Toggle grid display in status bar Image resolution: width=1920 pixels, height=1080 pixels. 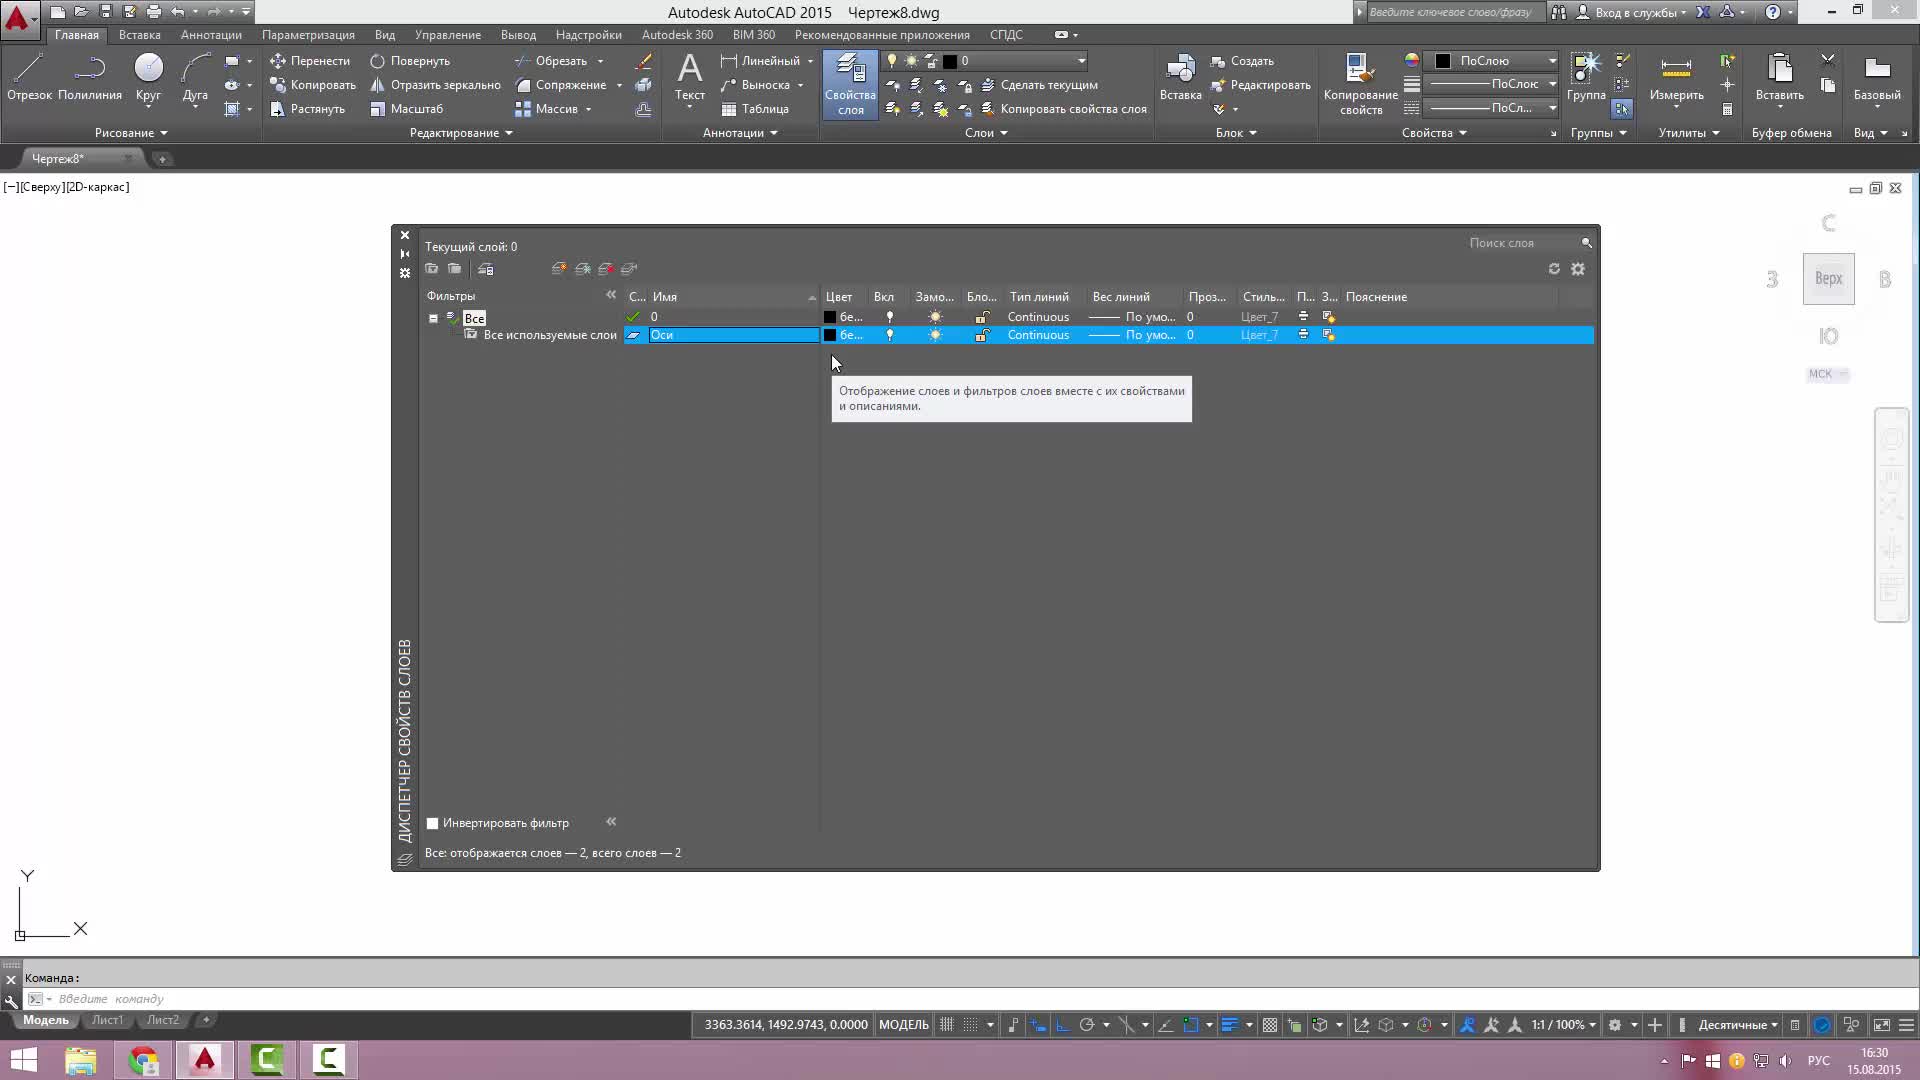(x=946, y=1025)
